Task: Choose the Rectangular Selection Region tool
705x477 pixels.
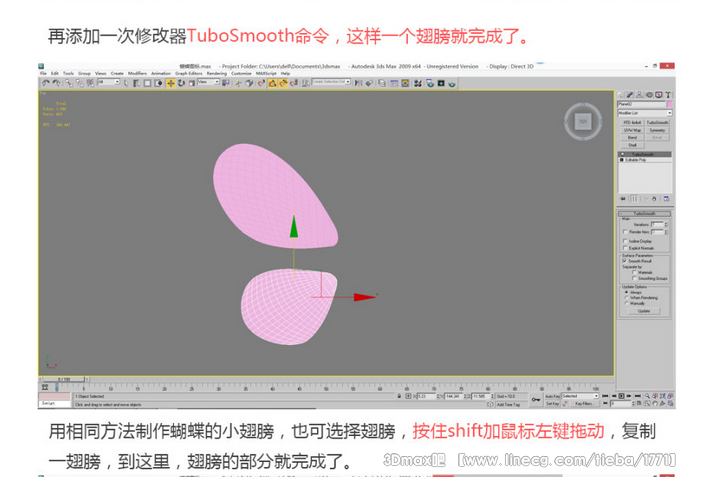Action: [147, 83]
